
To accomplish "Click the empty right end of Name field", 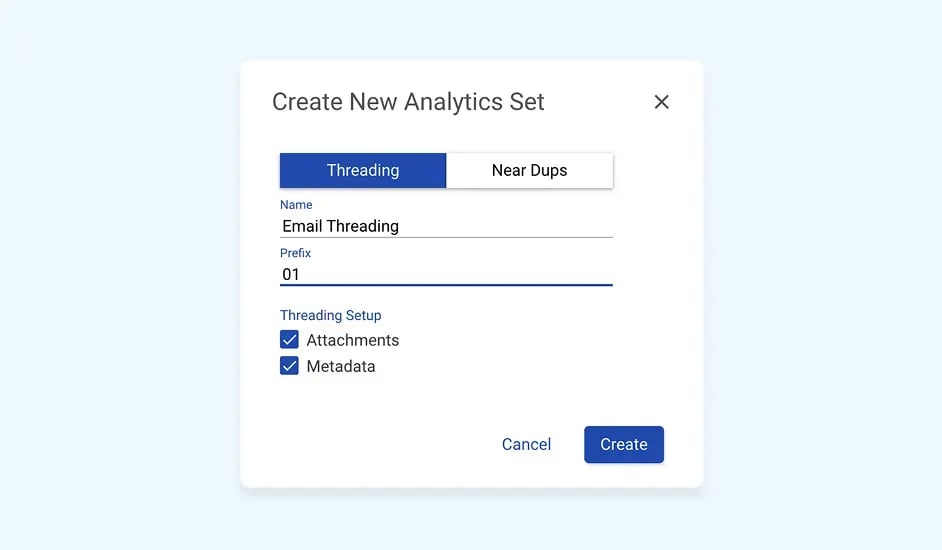I will 560,226.
